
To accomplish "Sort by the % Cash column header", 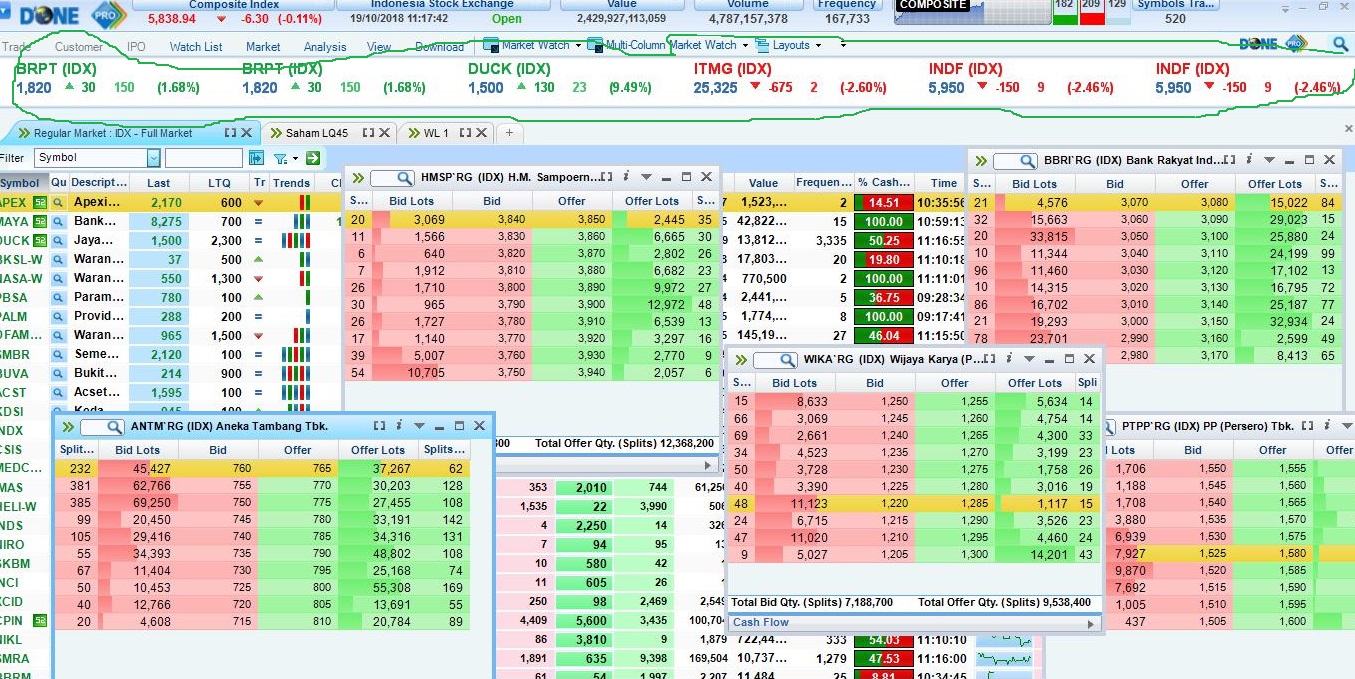I will click(884, 183).
